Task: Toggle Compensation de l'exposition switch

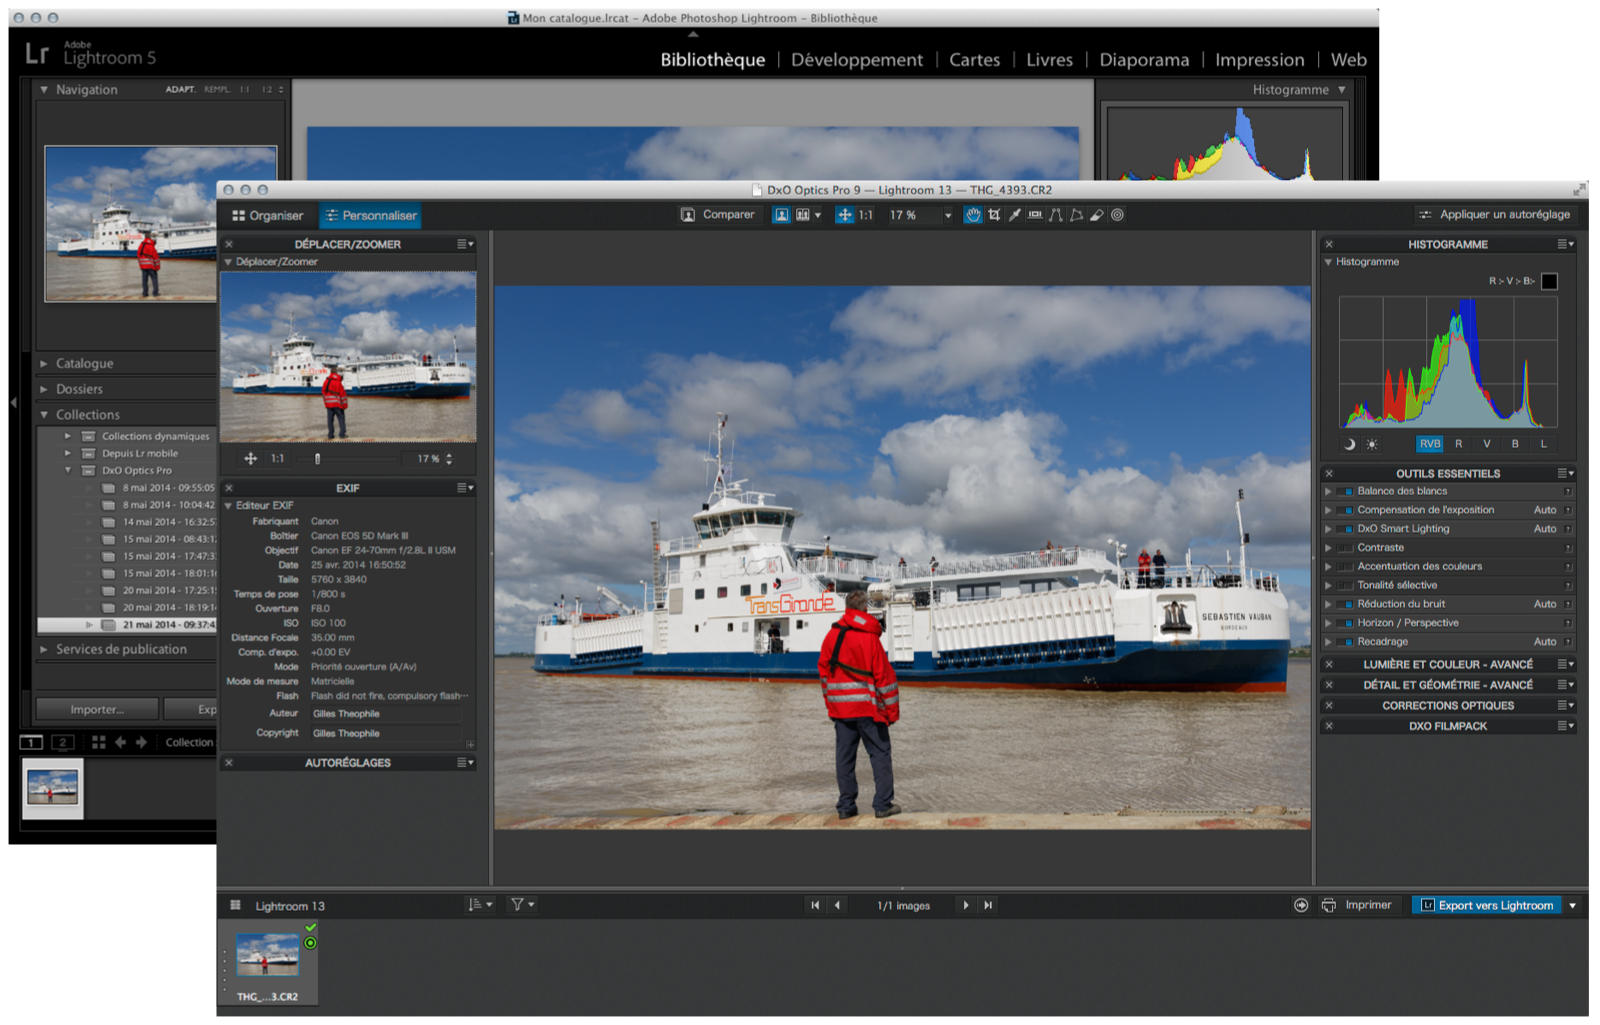Action: pos(1347,510)
